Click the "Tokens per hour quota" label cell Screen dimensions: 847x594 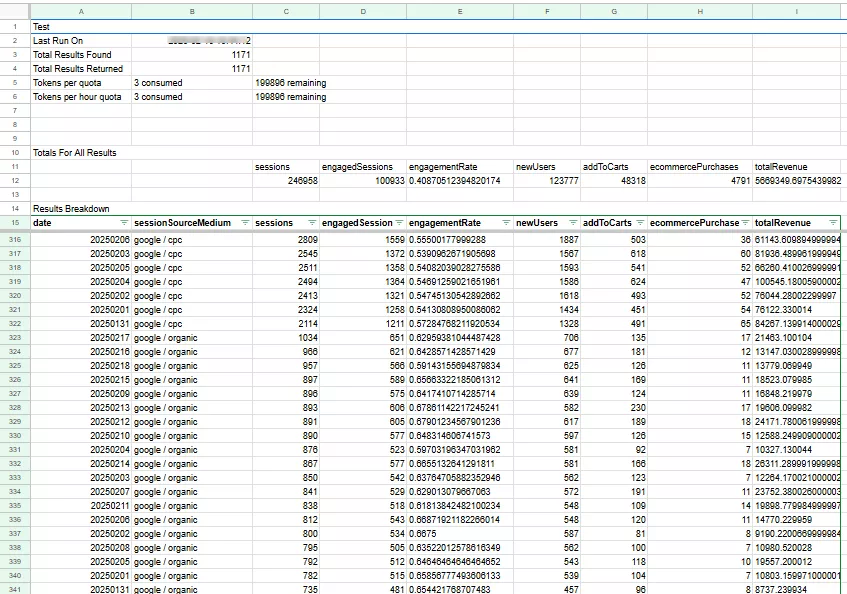click(81, 97)
